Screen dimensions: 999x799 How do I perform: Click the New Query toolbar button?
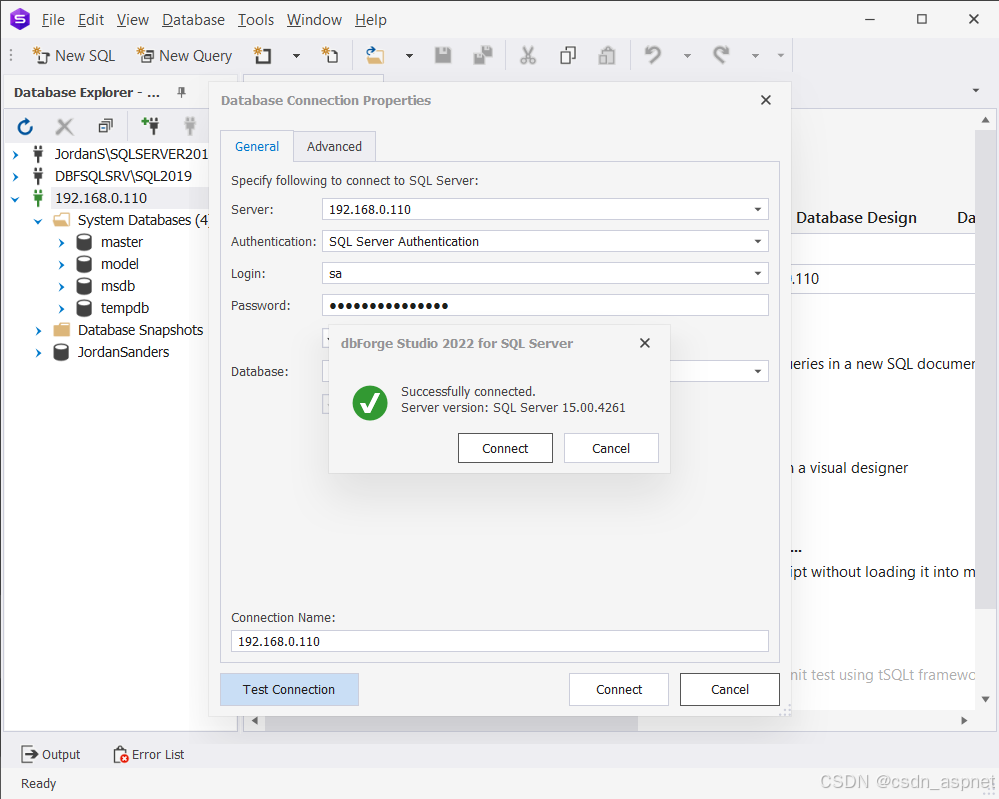[185, 55]
